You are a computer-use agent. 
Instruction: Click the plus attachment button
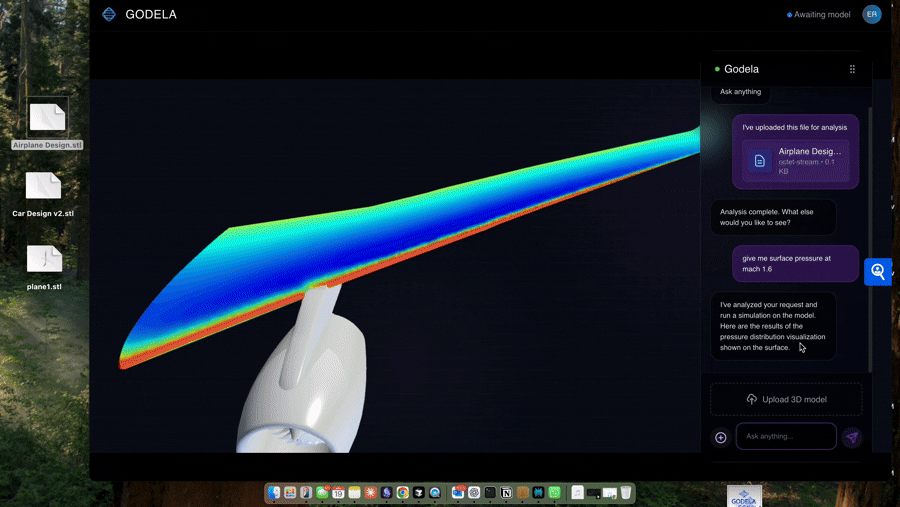[x=720, y=437]
